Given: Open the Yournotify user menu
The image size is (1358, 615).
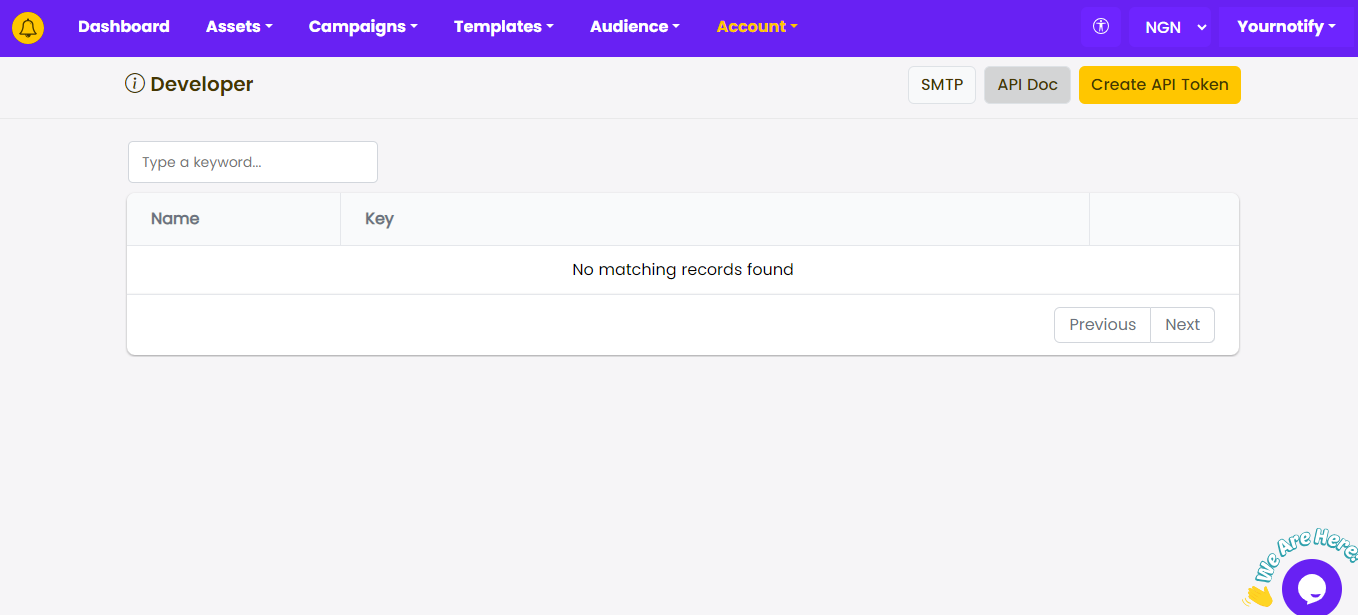Looking at the screenshot, I should (1285, 27).
